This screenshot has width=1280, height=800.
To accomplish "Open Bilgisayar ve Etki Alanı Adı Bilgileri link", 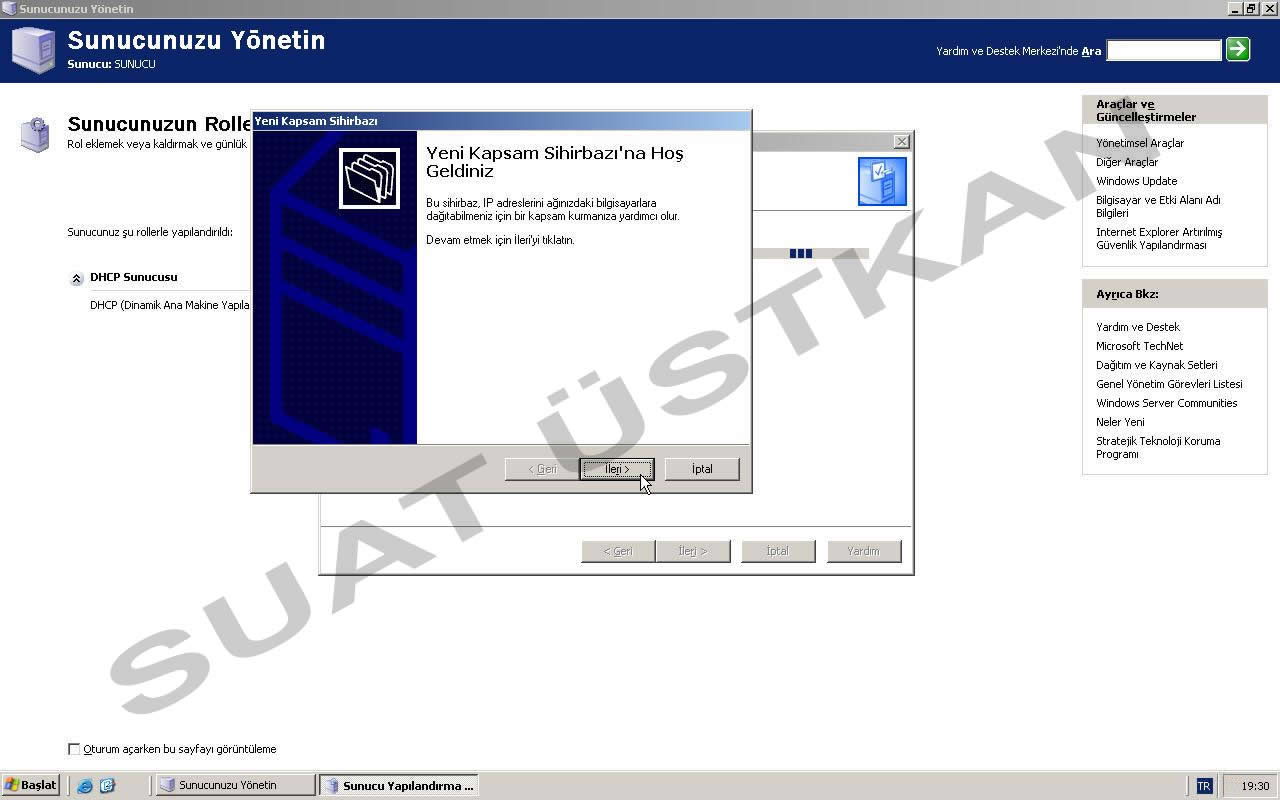I will coord(1158,206).
